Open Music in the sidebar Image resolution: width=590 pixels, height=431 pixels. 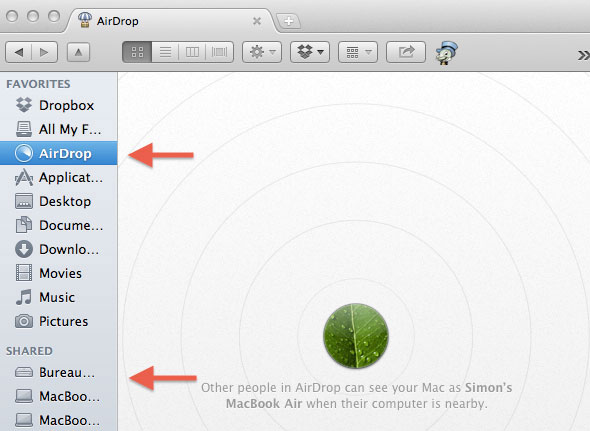59,297
